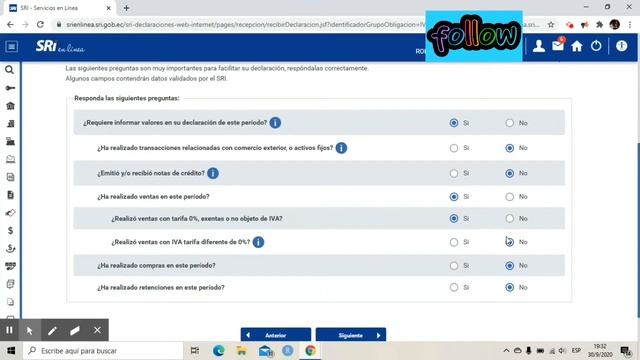Open Chrome from taskbar

310,351
